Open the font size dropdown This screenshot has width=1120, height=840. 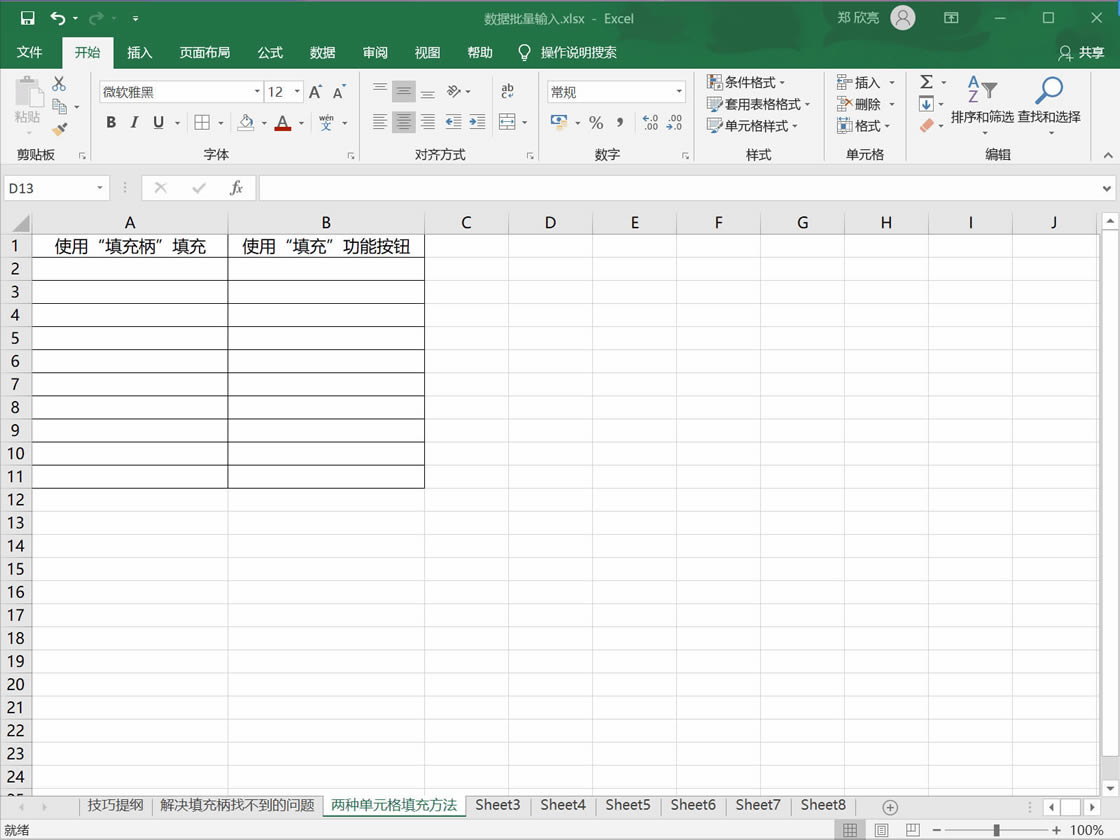click(x=297, y=91)
